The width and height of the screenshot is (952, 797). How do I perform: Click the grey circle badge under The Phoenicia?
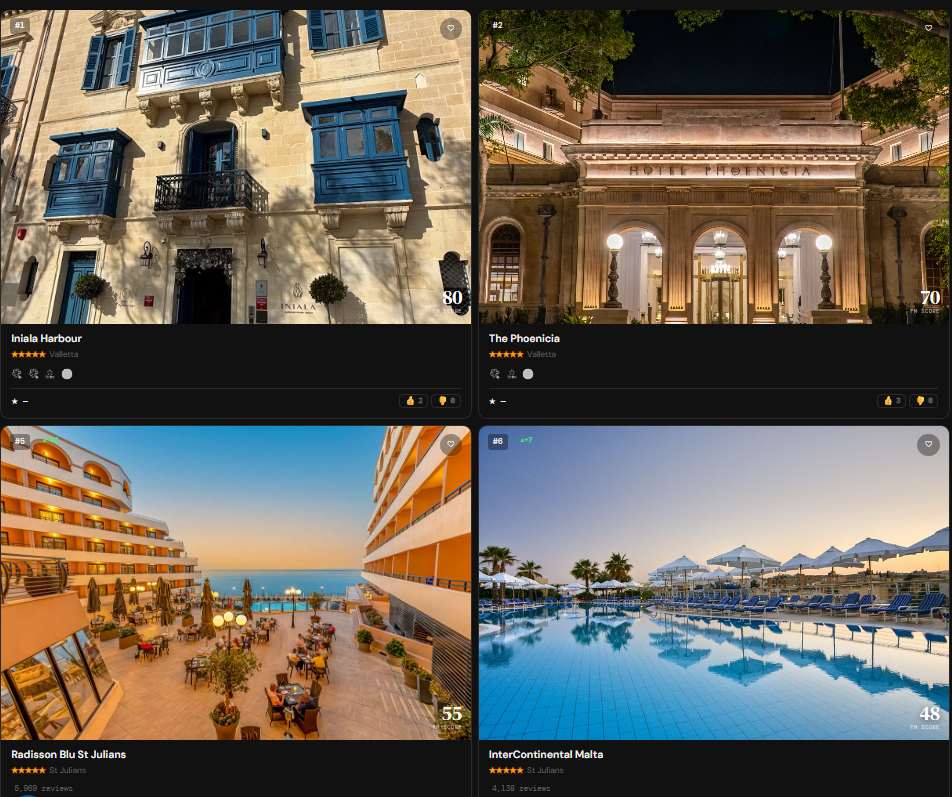[528, 374]
